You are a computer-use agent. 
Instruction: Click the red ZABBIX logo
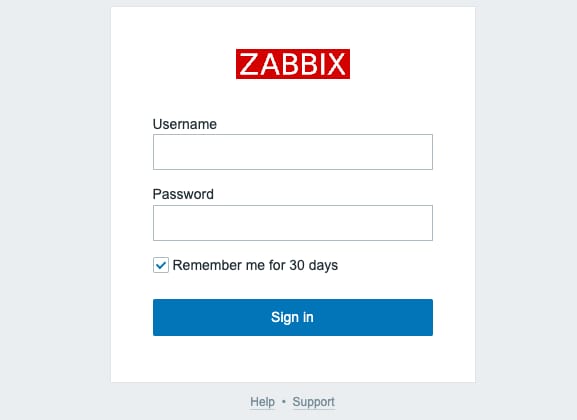293,64
